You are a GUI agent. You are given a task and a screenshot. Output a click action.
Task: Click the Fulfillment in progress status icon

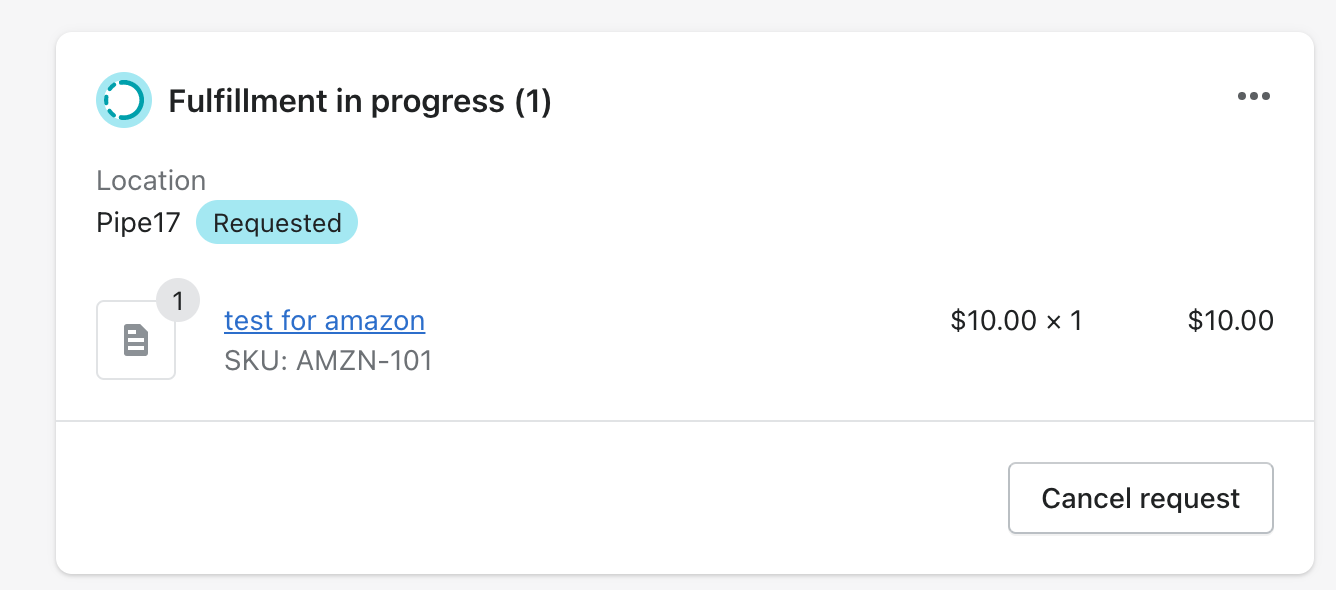coord(124,100)
